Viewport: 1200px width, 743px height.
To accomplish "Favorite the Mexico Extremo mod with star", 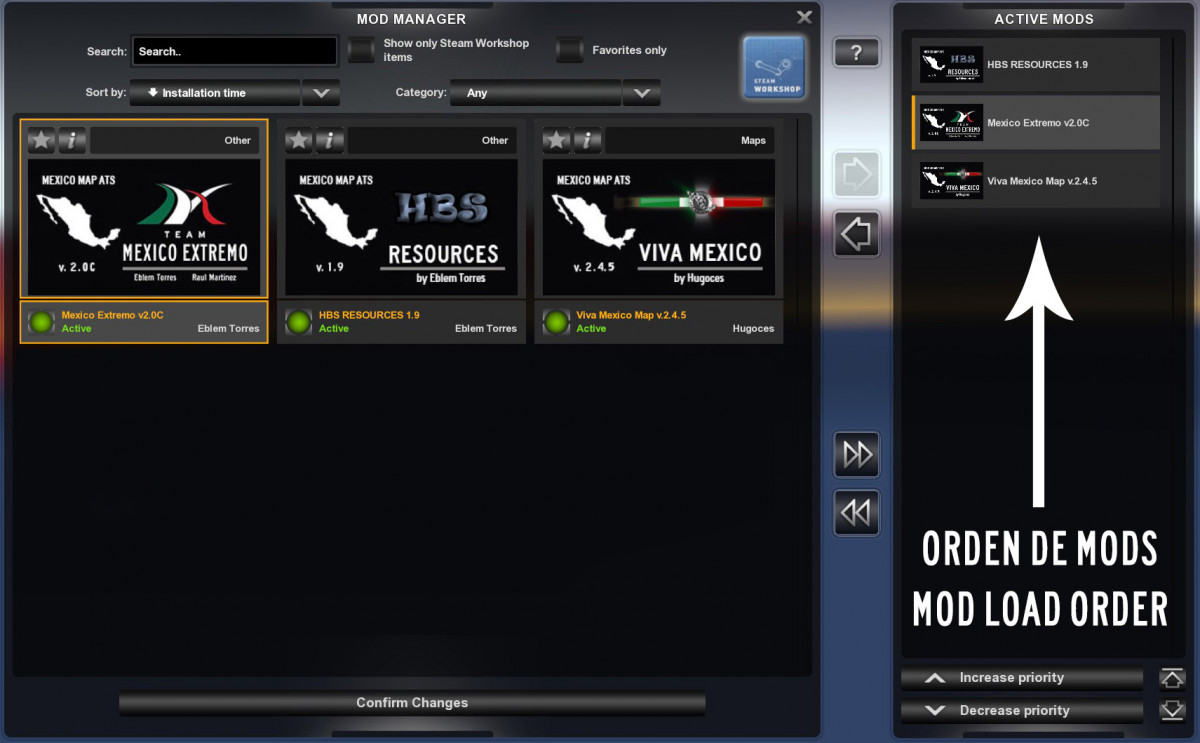I will tap(41, 140).
